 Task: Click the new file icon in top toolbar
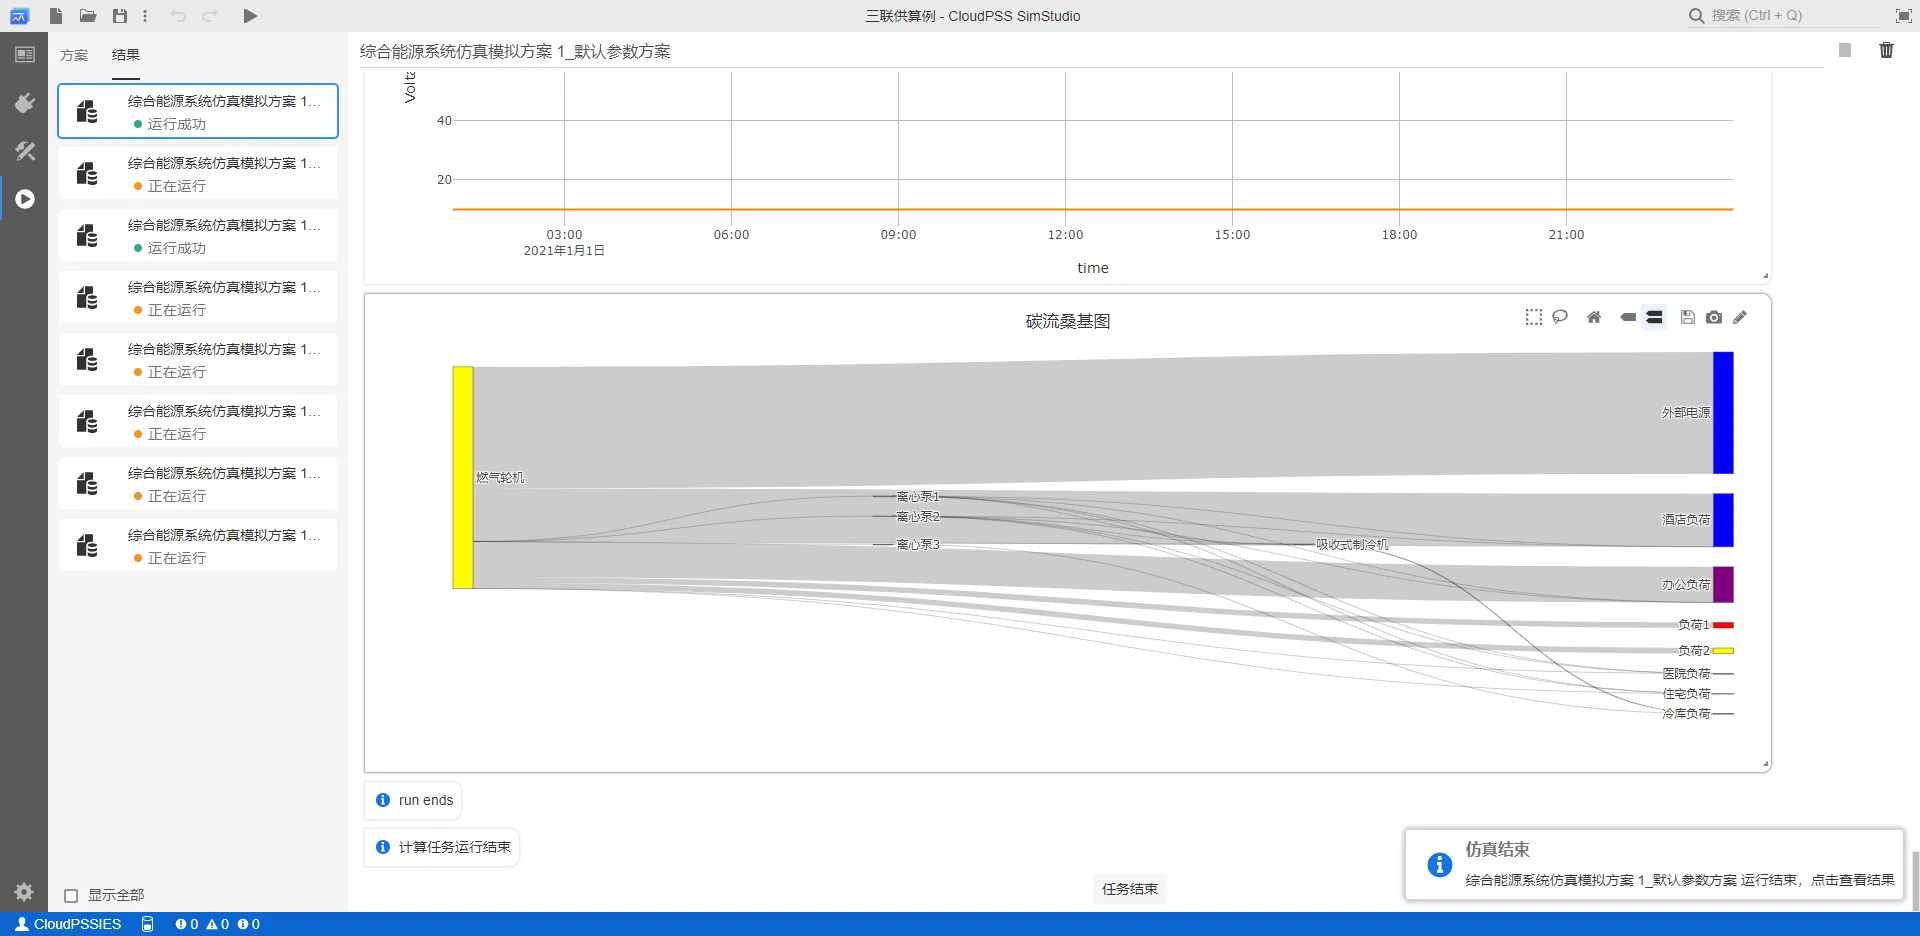tap(56, 16)
